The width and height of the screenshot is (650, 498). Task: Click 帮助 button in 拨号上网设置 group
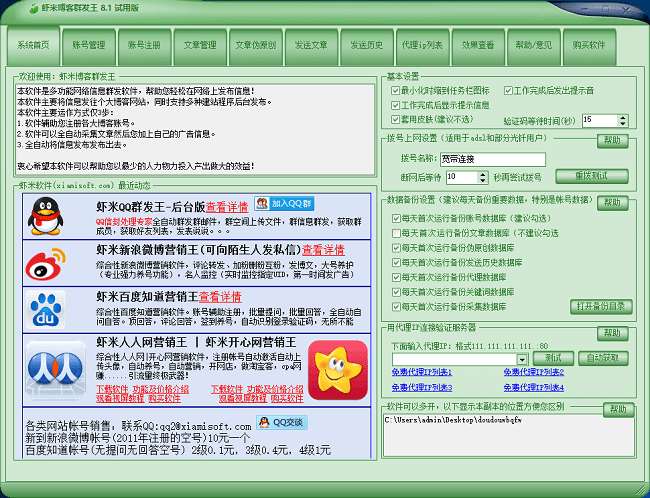tap(613, 141)
